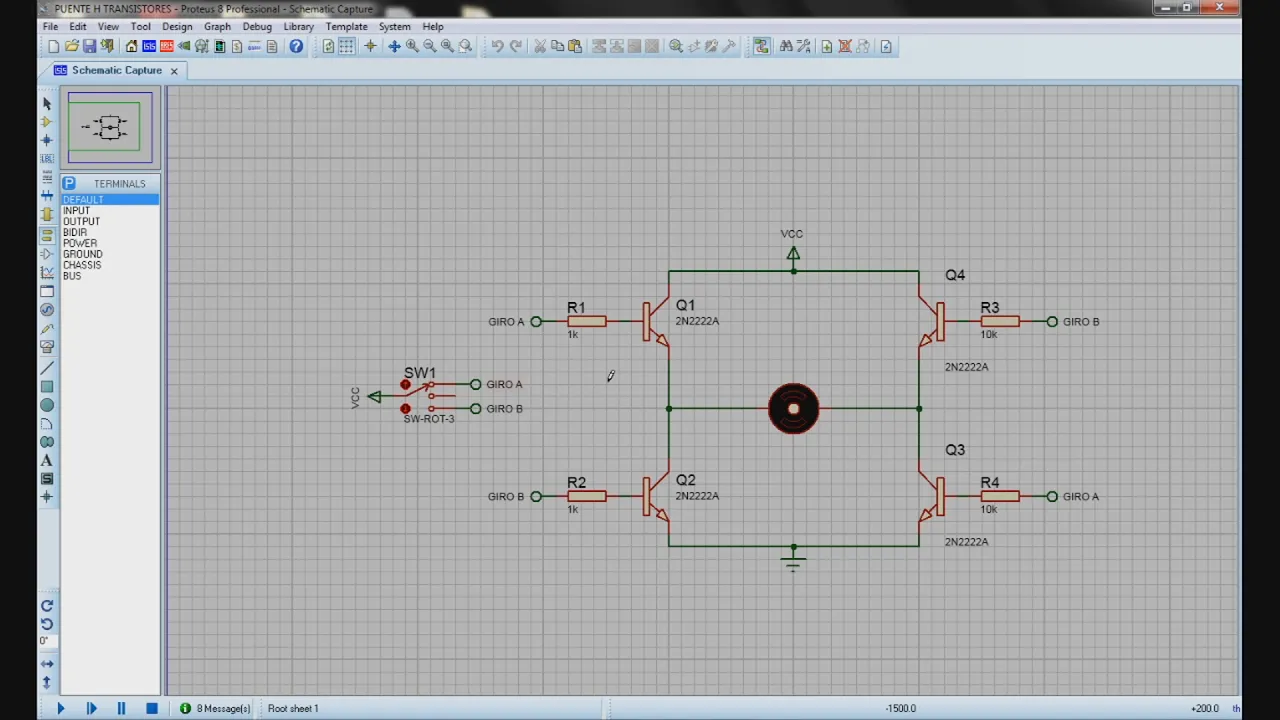Click the Rotate Anti-Clockwise icon
The image size is (1280, 720).
click(47, 624)
